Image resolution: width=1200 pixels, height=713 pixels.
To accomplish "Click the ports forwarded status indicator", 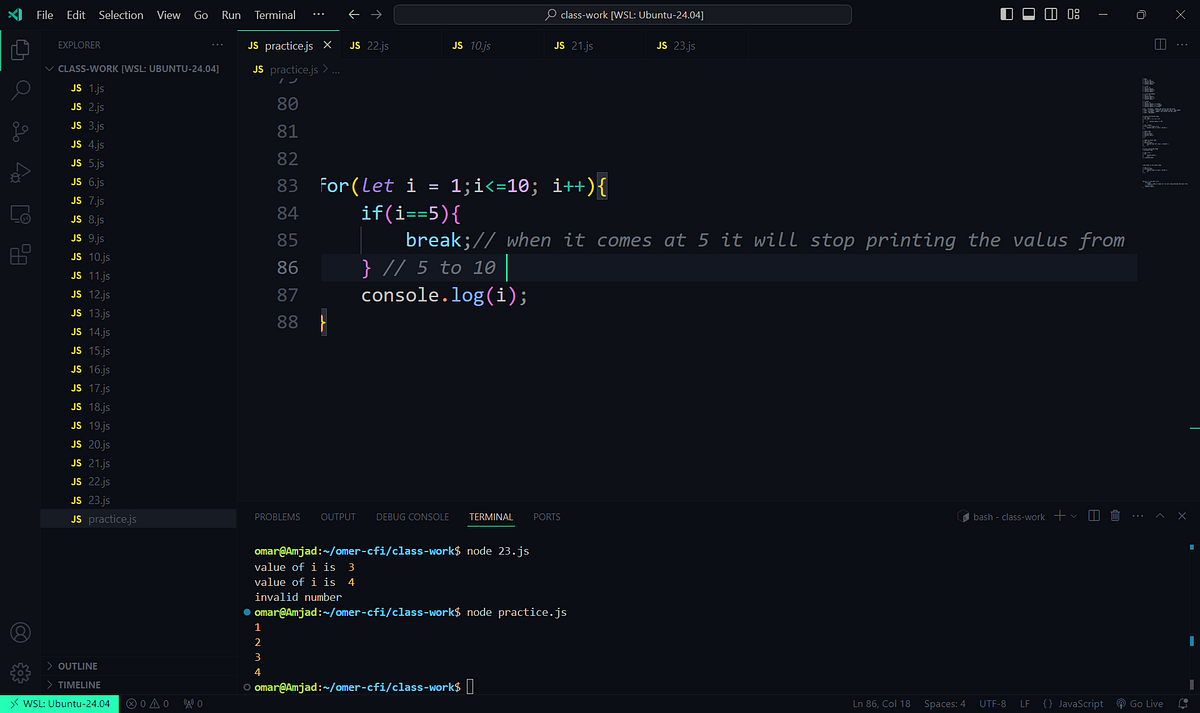I will (x=194, y=704).
